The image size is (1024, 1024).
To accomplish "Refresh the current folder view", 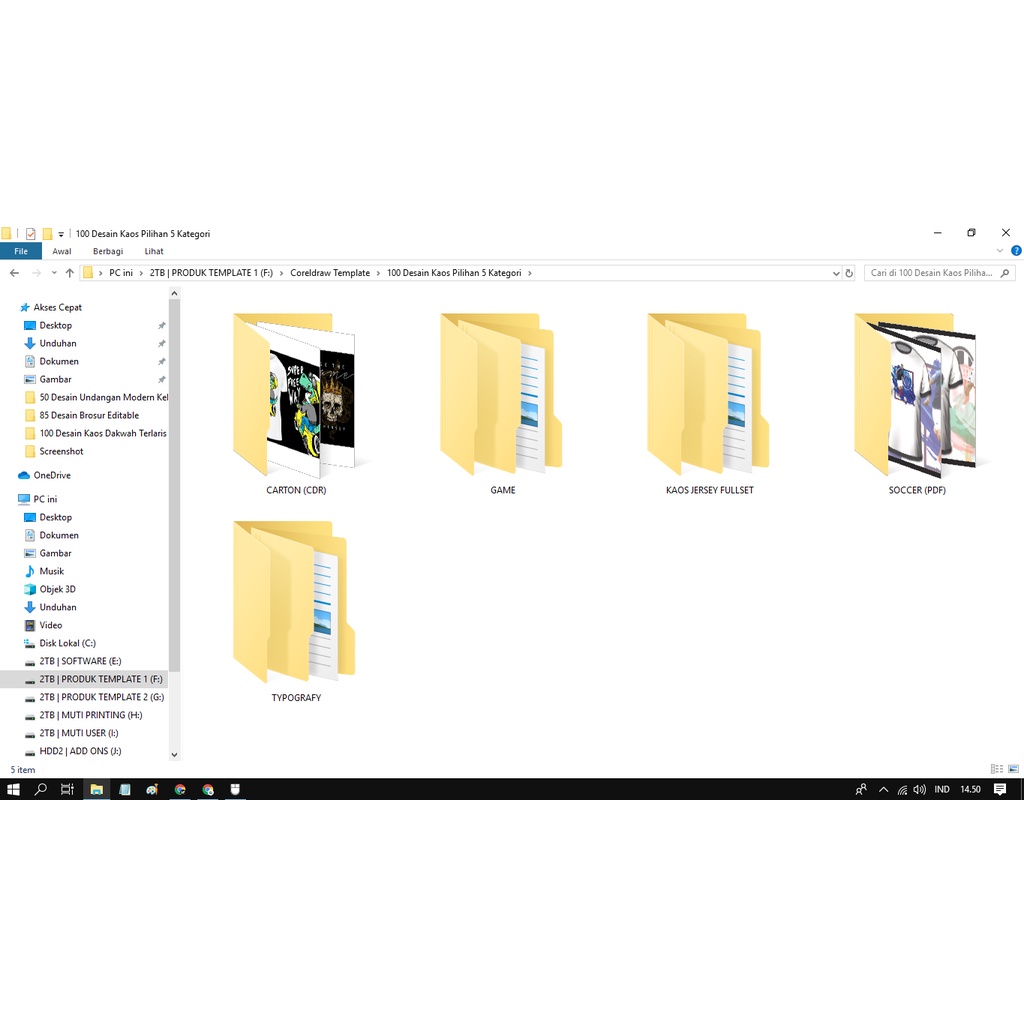I will [x=849, y=273].
